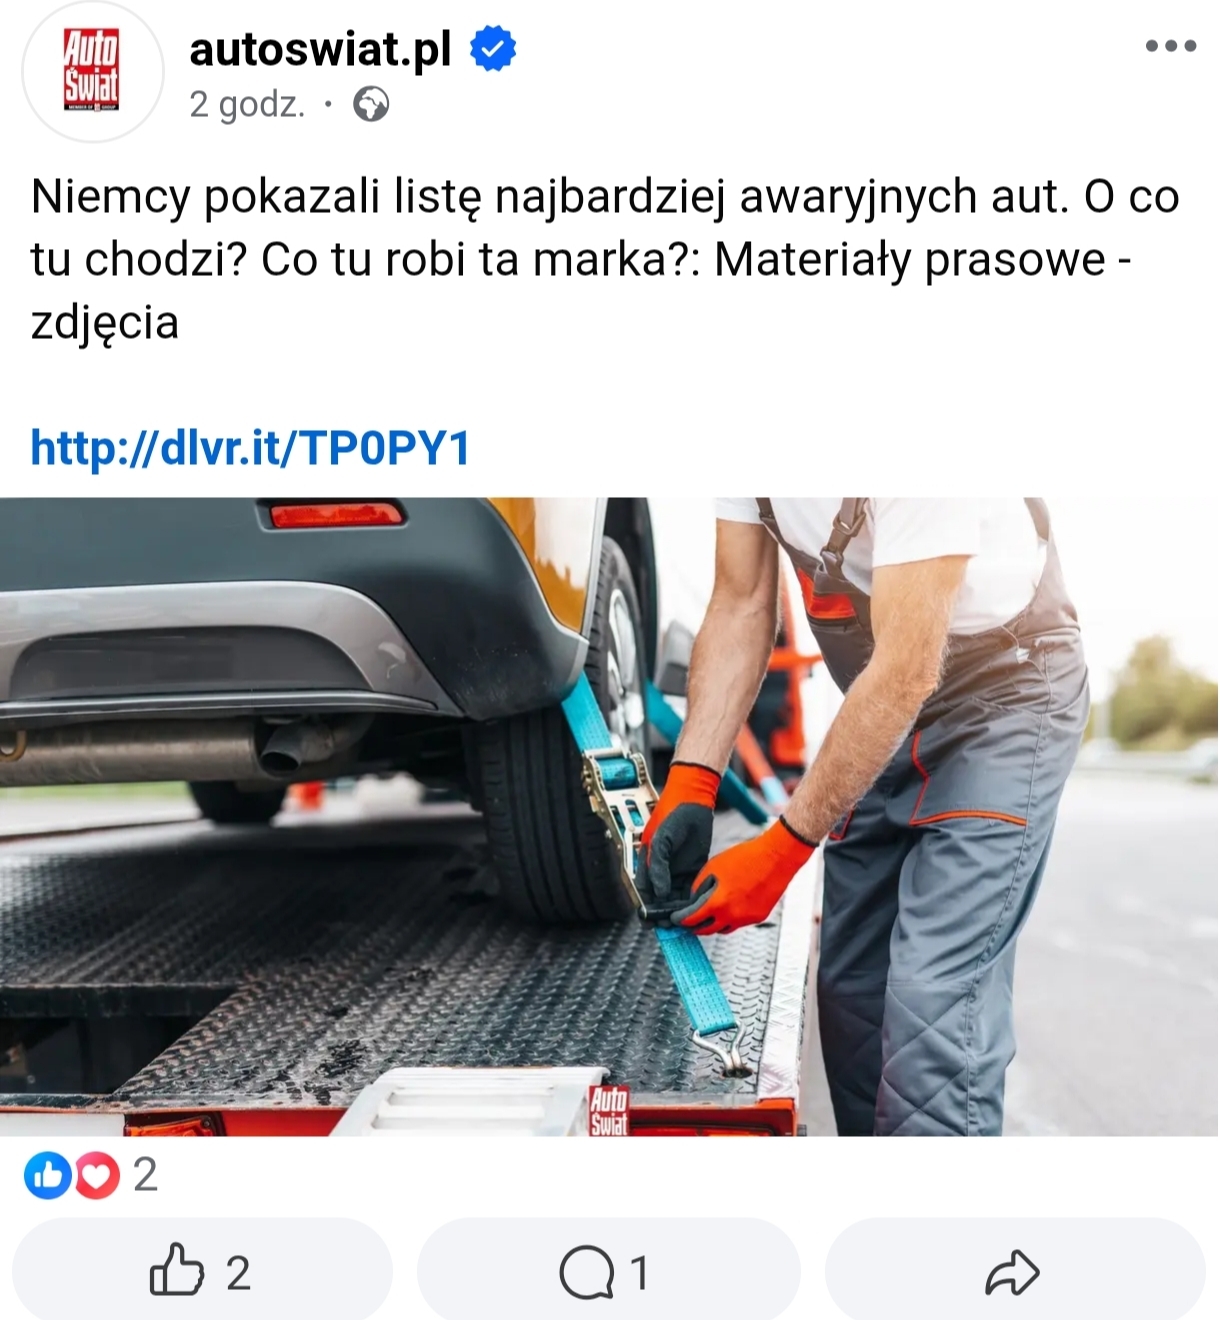1220x1320 pixels.
Task: Open the Auto Świat profile picture
Action: click(92, 70)
